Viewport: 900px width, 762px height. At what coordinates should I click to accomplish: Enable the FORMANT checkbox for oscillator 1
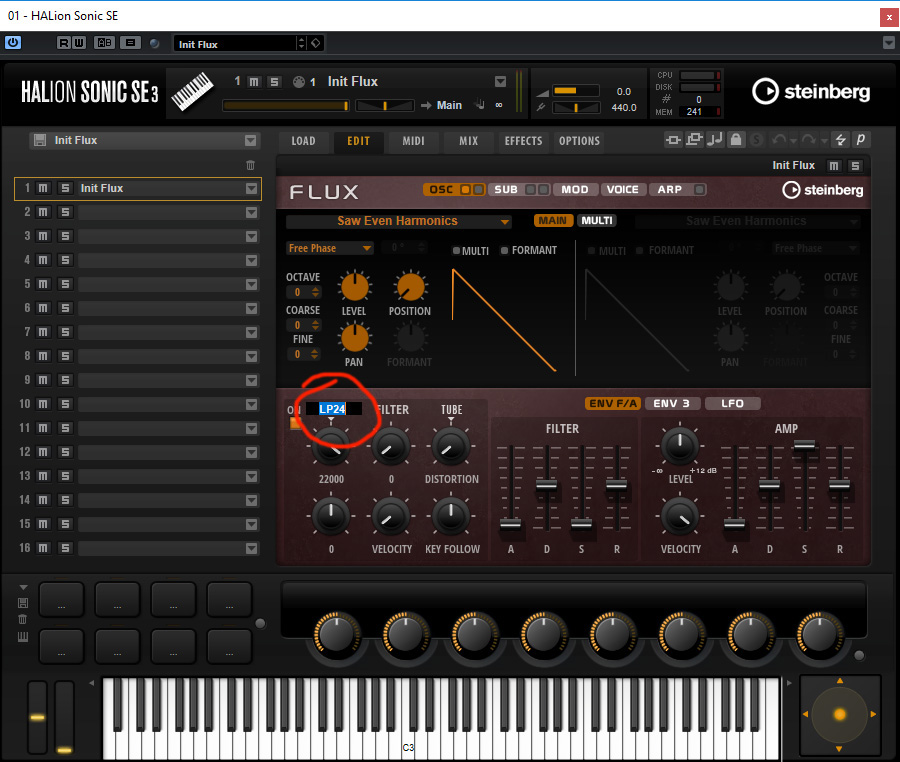click(x=504, y=251)
